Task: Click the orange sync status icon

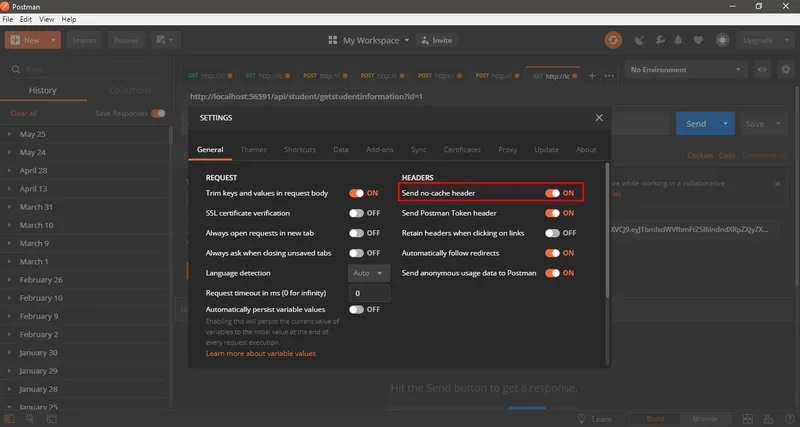Action: coord(613,40)
